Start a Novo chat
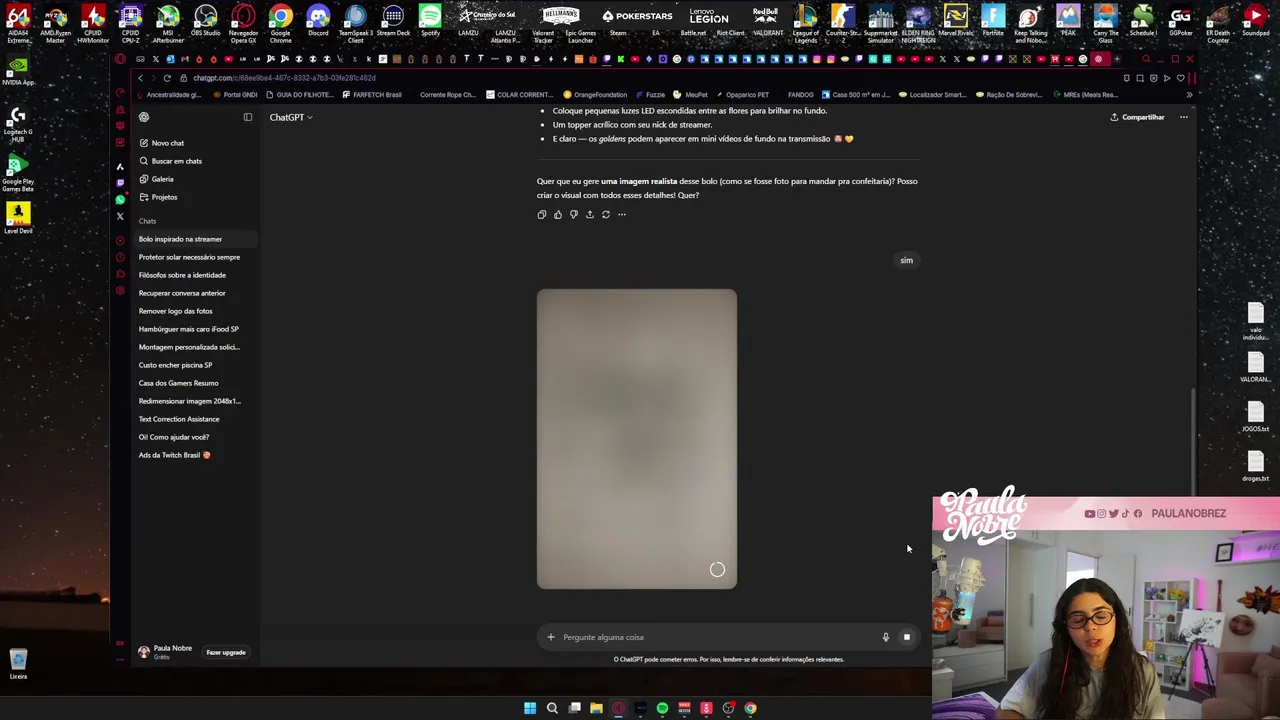The image size is (1280, 720). (x=162, y=143)
